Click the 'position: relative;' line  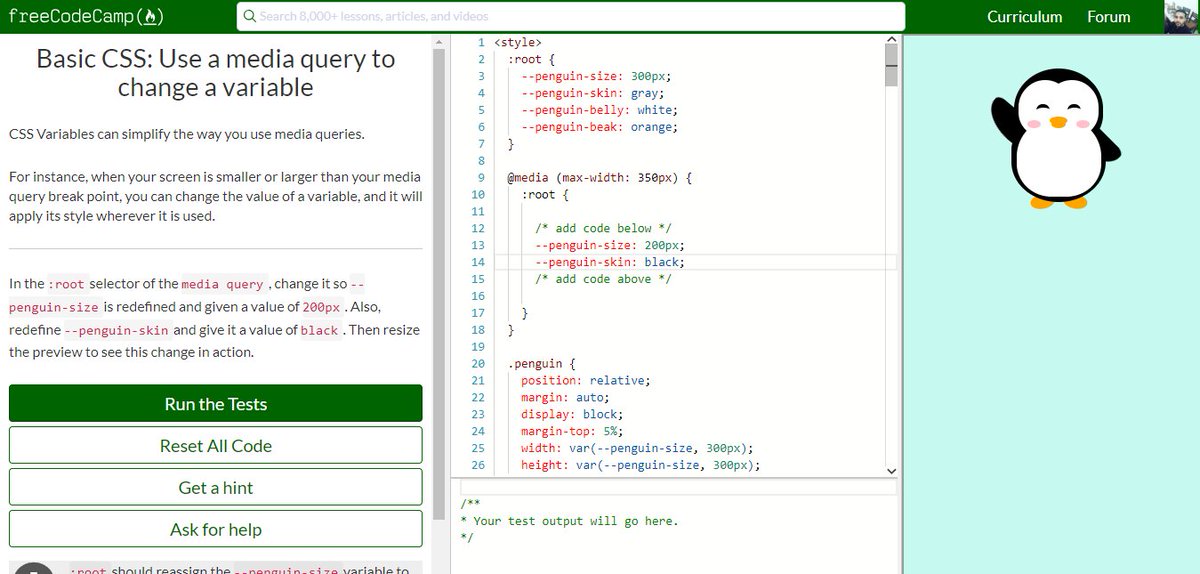tap(585, 380)
